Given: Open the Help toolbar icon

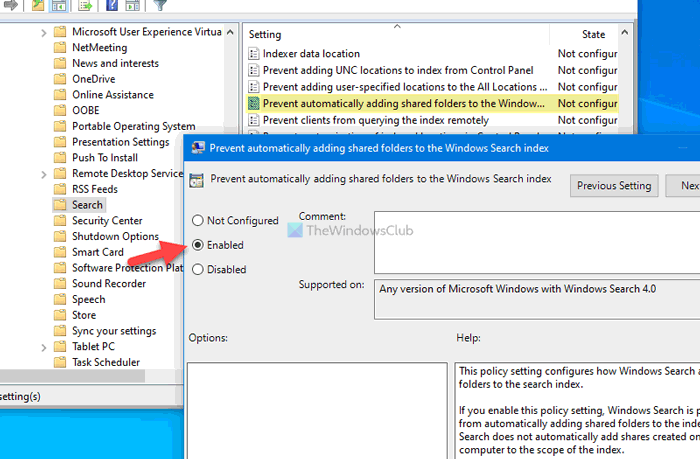Looking at the screenshot, I should point(112,5).
